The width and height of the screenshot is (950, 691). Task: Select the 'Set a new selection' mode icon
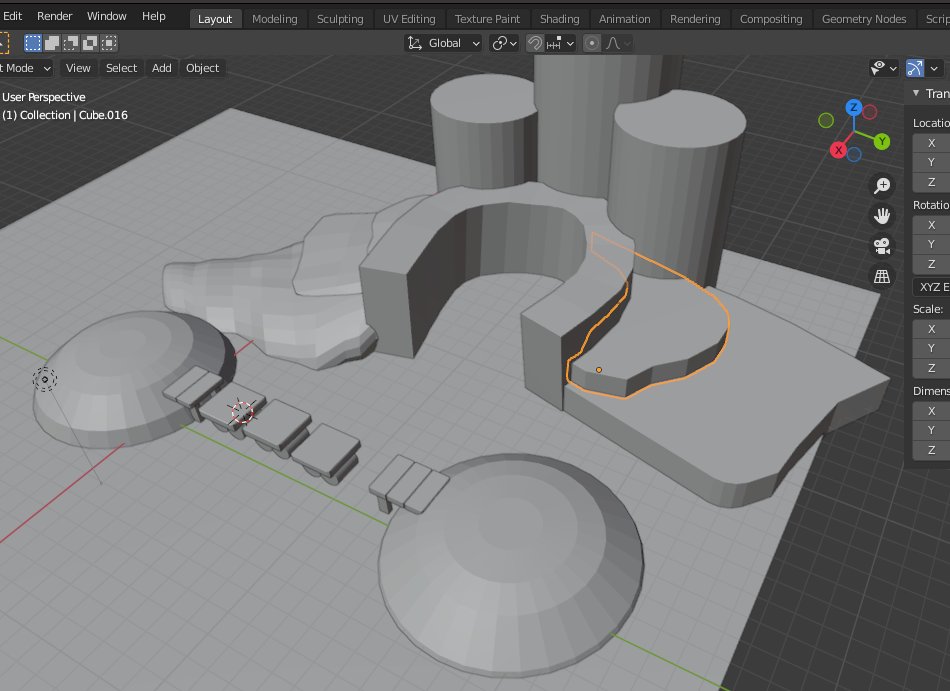(33, 43)
